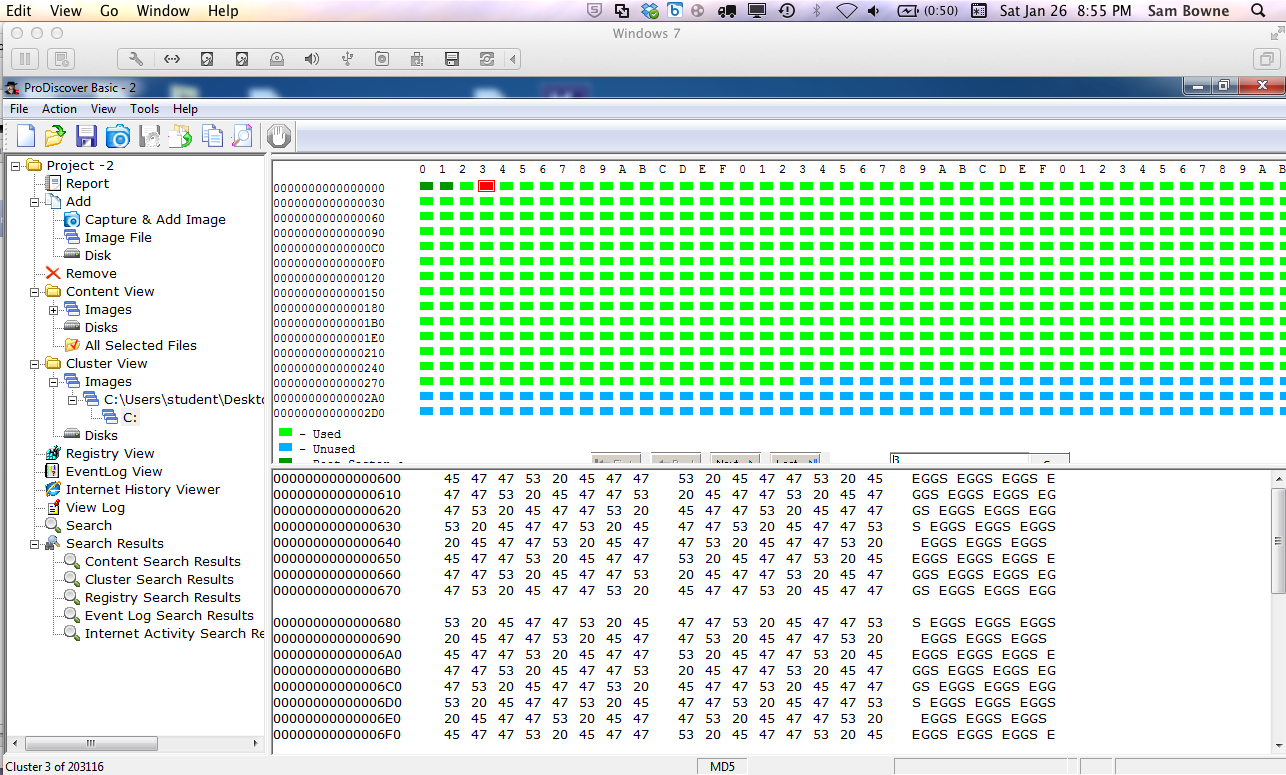Save the project using the floppy icon
The width and height of the screenshot is (1286, 775).
click(86, 136)
